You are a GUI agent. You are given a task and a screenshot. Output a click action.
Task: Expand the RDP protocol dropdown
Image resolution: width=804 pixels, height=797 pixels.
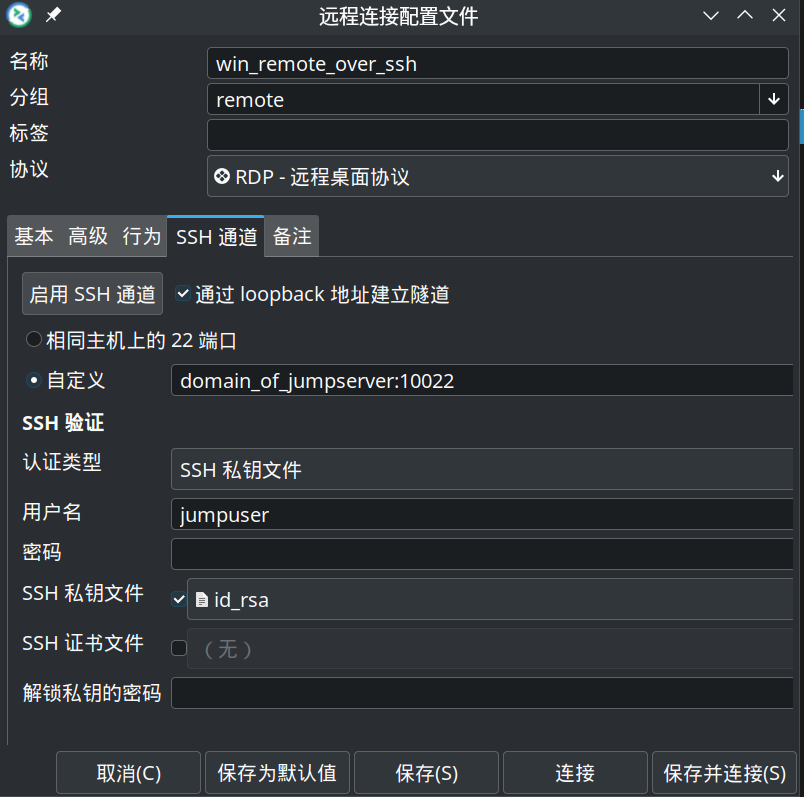pos(777,177)
